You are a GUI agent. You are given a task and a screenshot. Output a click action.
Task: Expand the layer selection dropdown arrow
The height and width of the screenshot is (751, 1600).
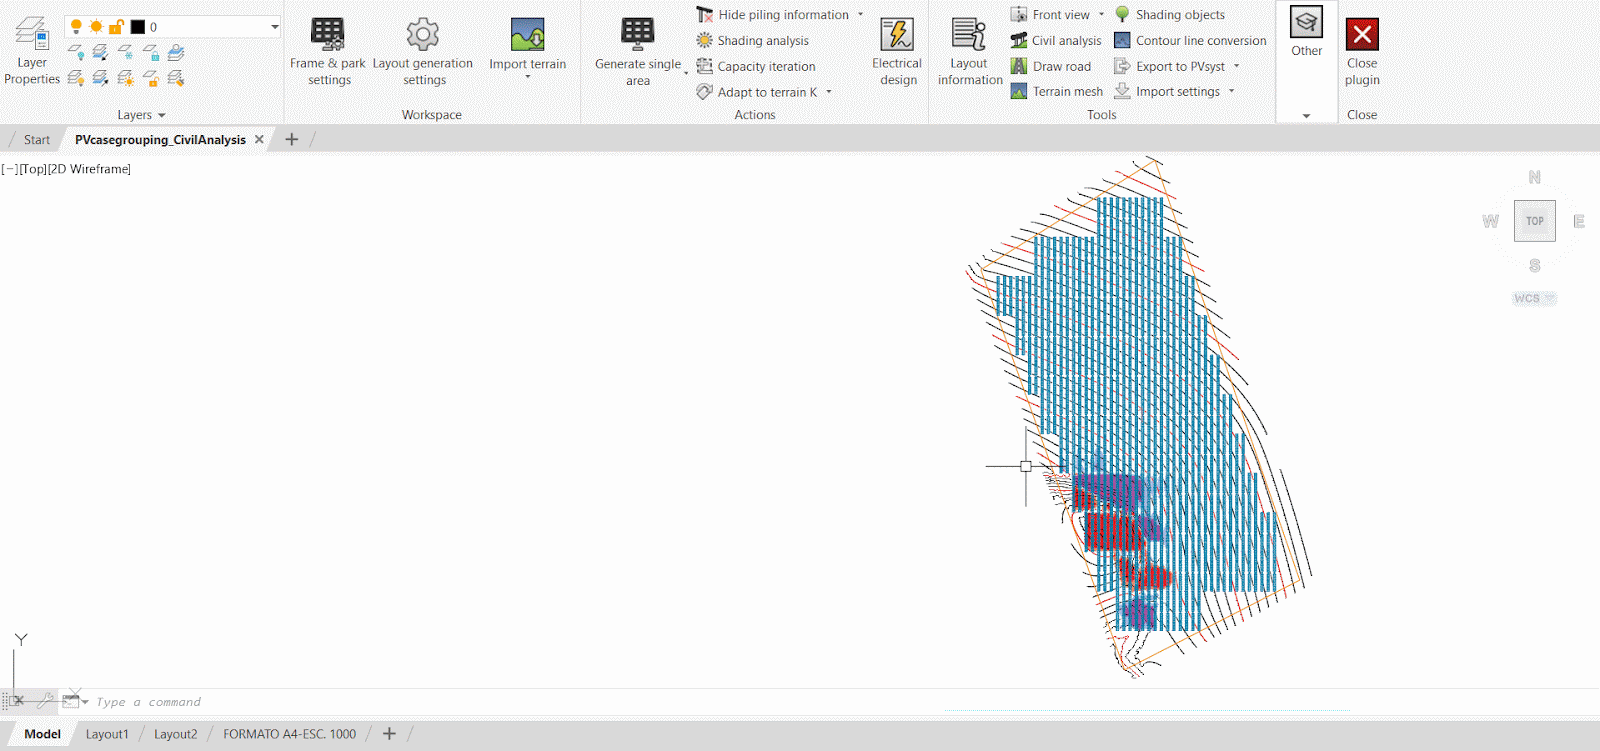(274, 27)
